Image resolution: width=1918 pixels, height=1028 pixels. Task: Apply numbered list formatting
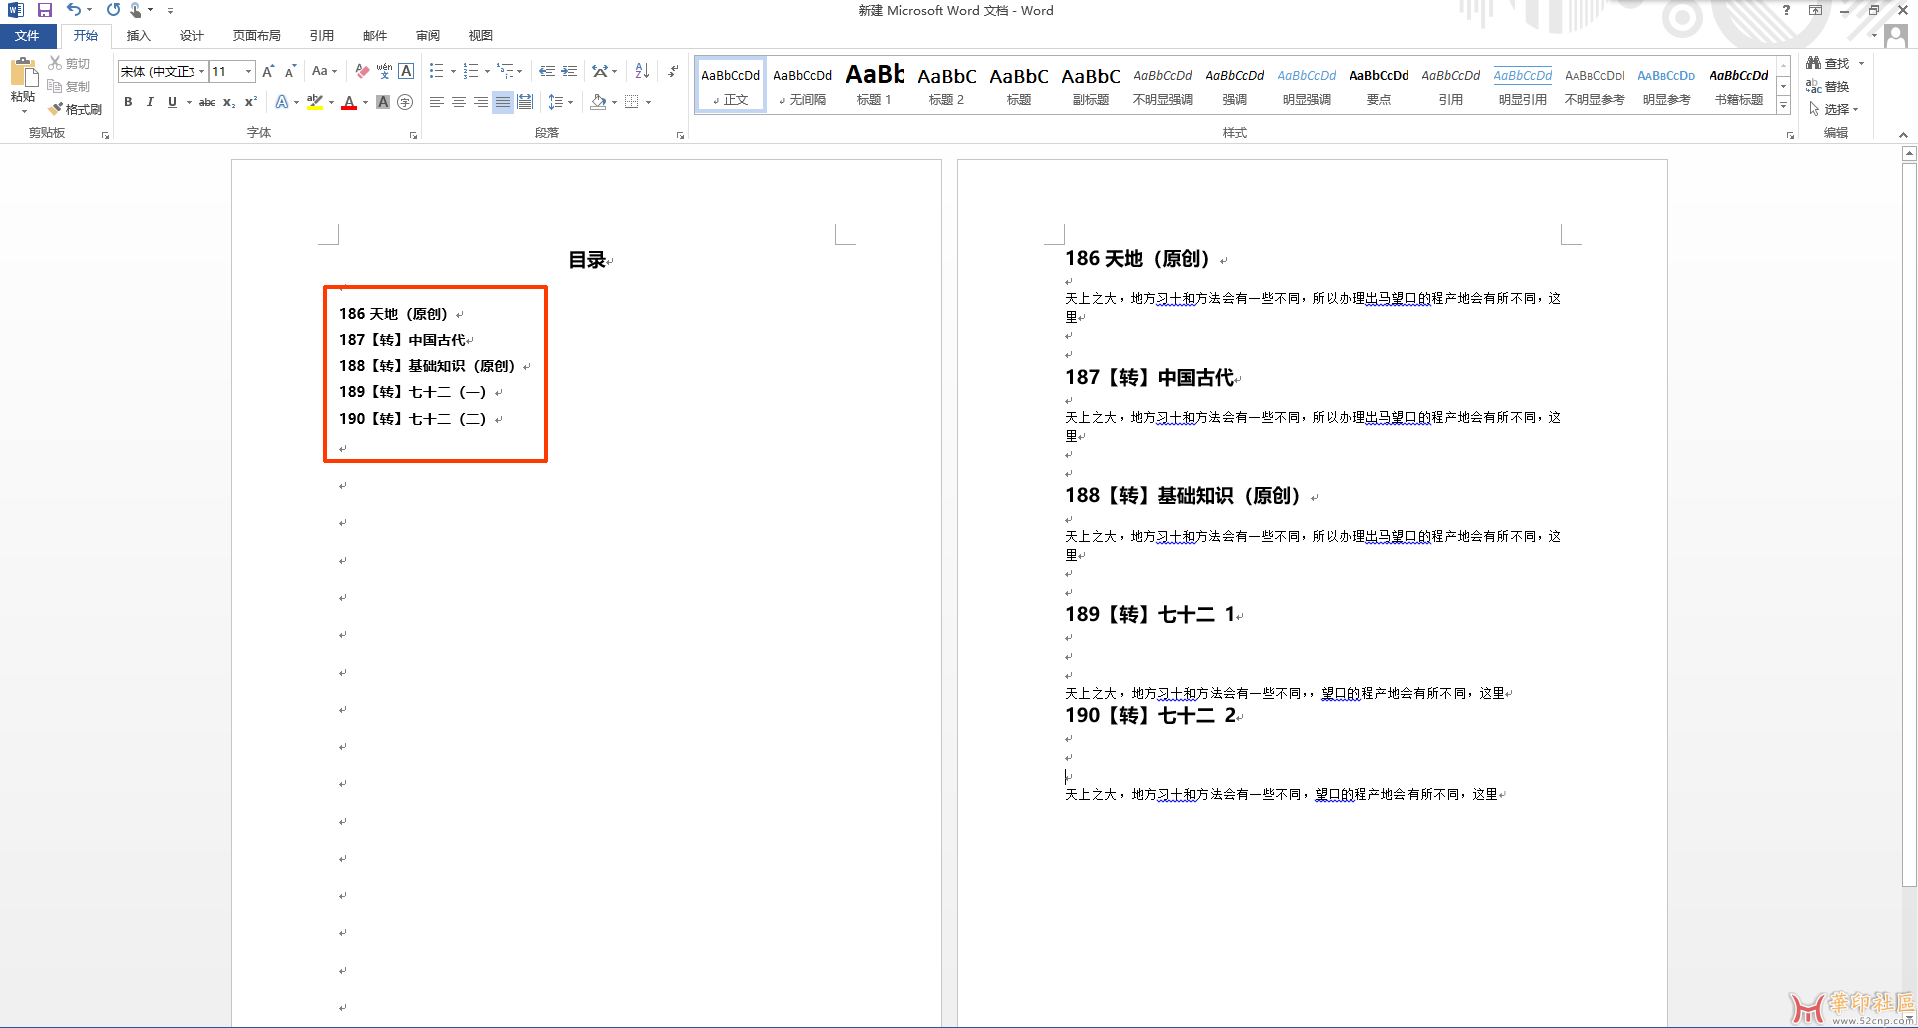click(x=471, y=71)
